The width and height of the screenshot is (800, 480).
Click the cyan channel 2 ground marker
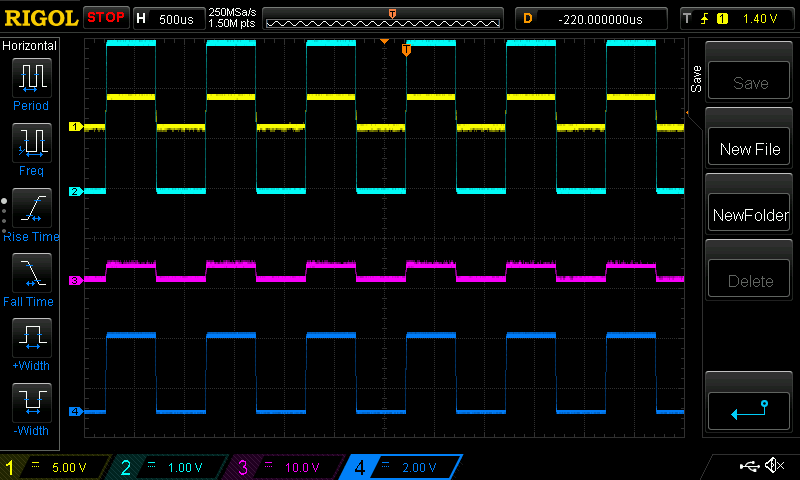coord(76,191)
